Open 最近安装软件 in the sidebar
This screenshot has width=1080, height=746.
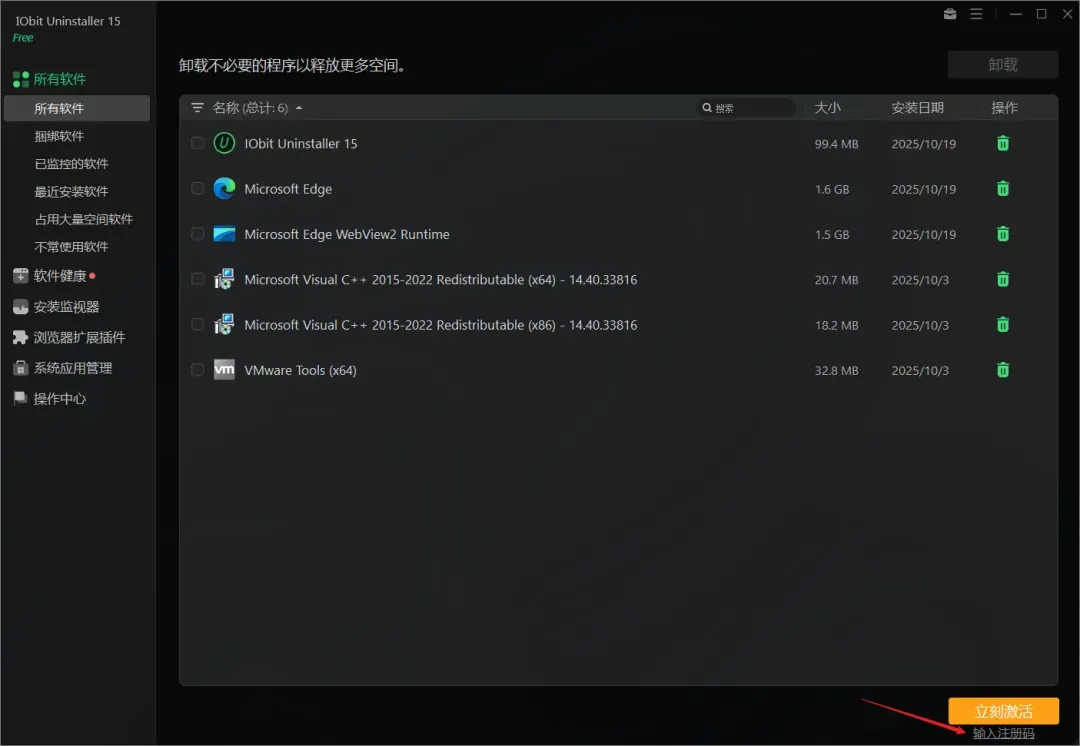pos(72,191)
